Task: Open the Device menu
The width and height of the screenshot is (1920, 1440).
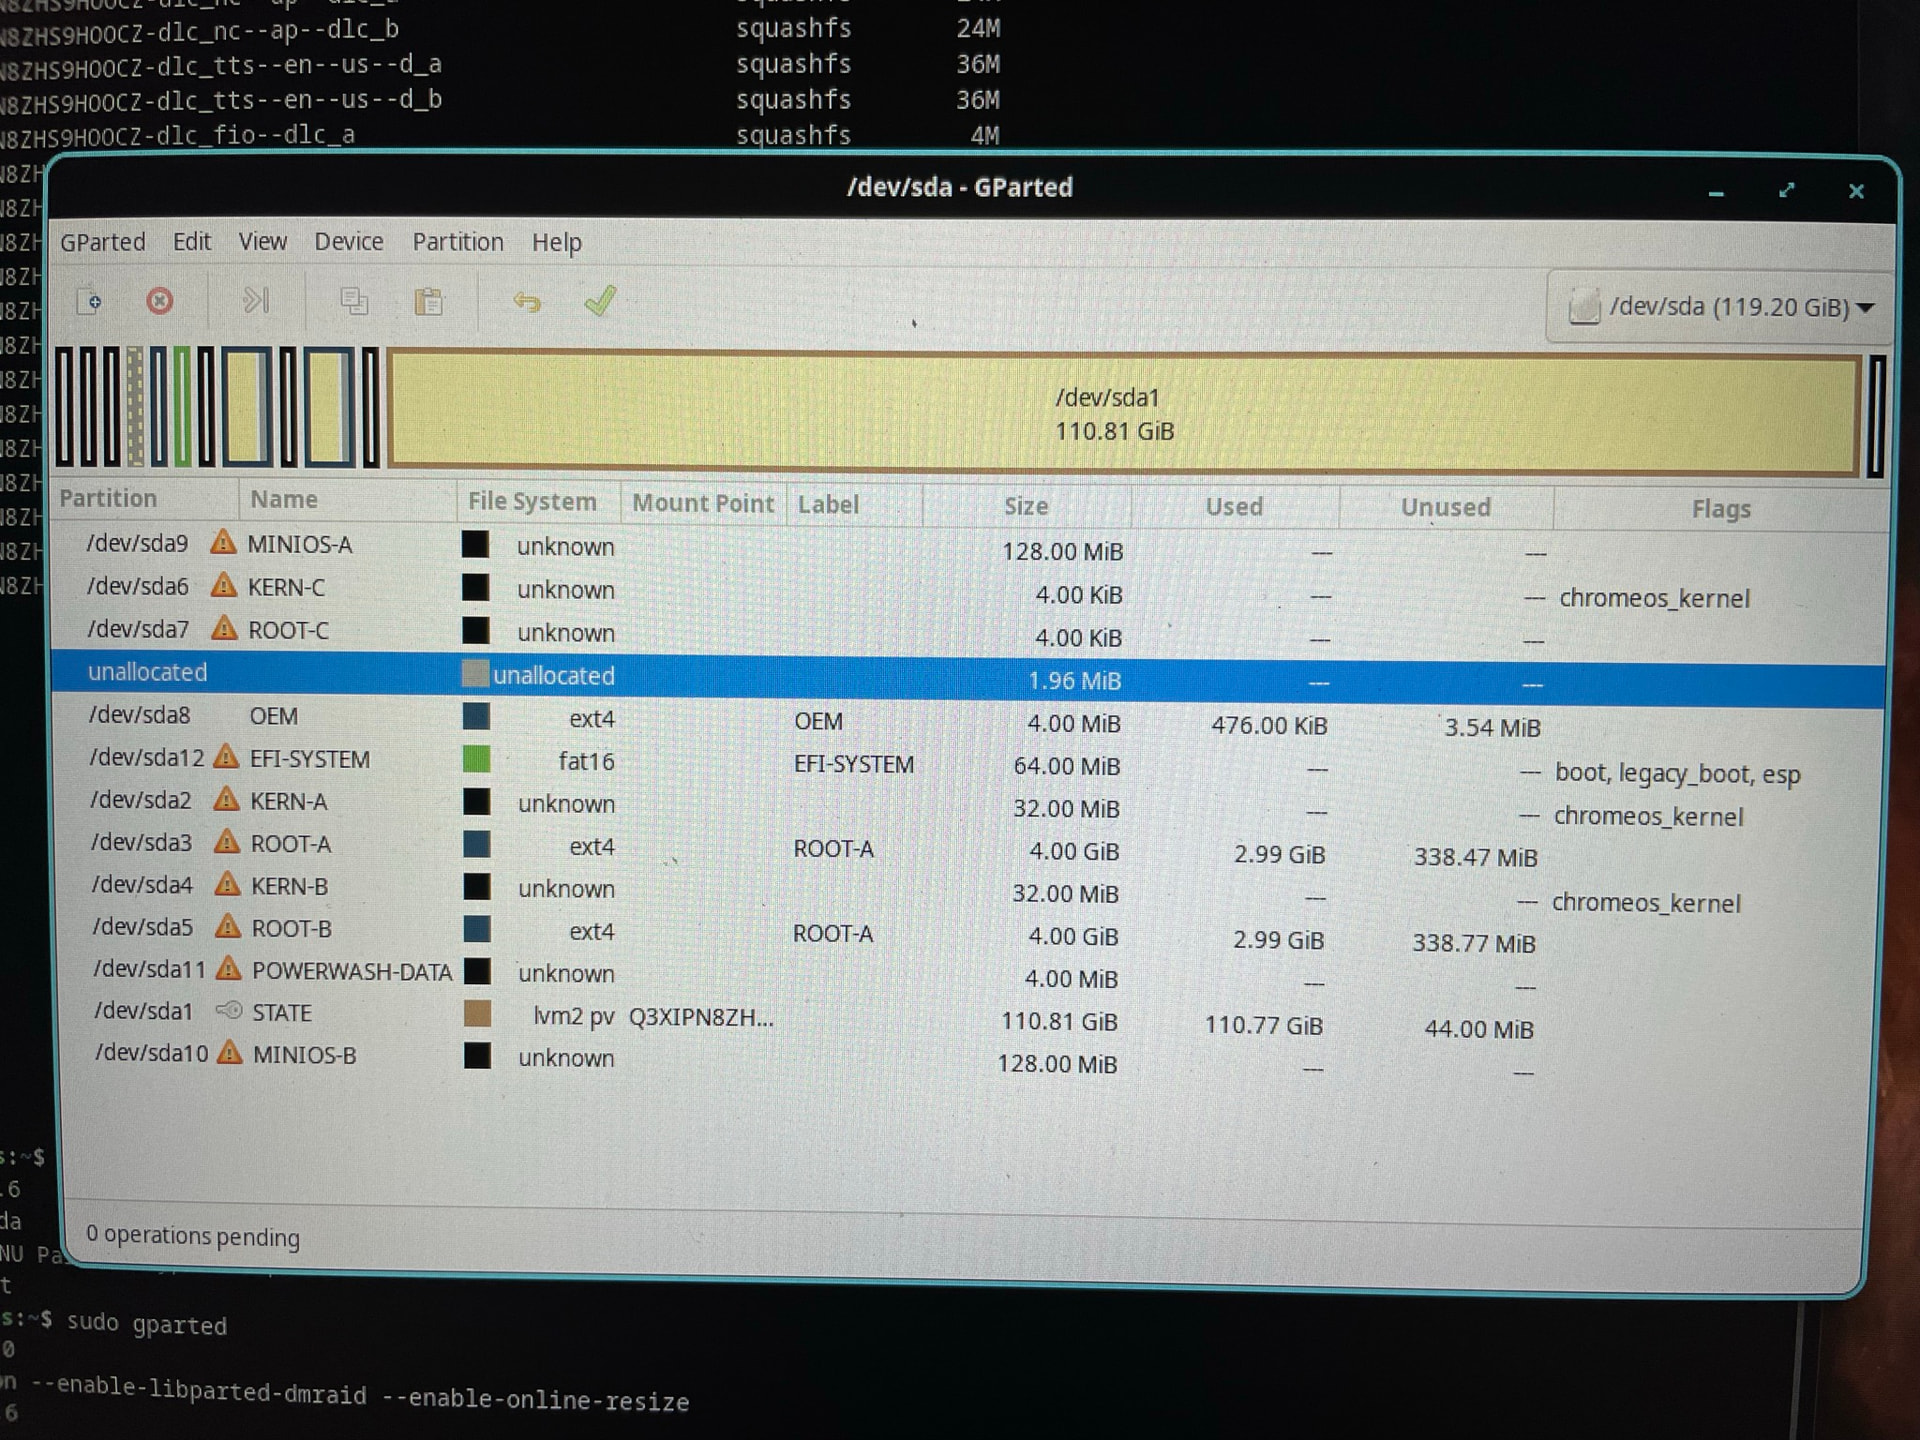Action: (x=348, y=242)
